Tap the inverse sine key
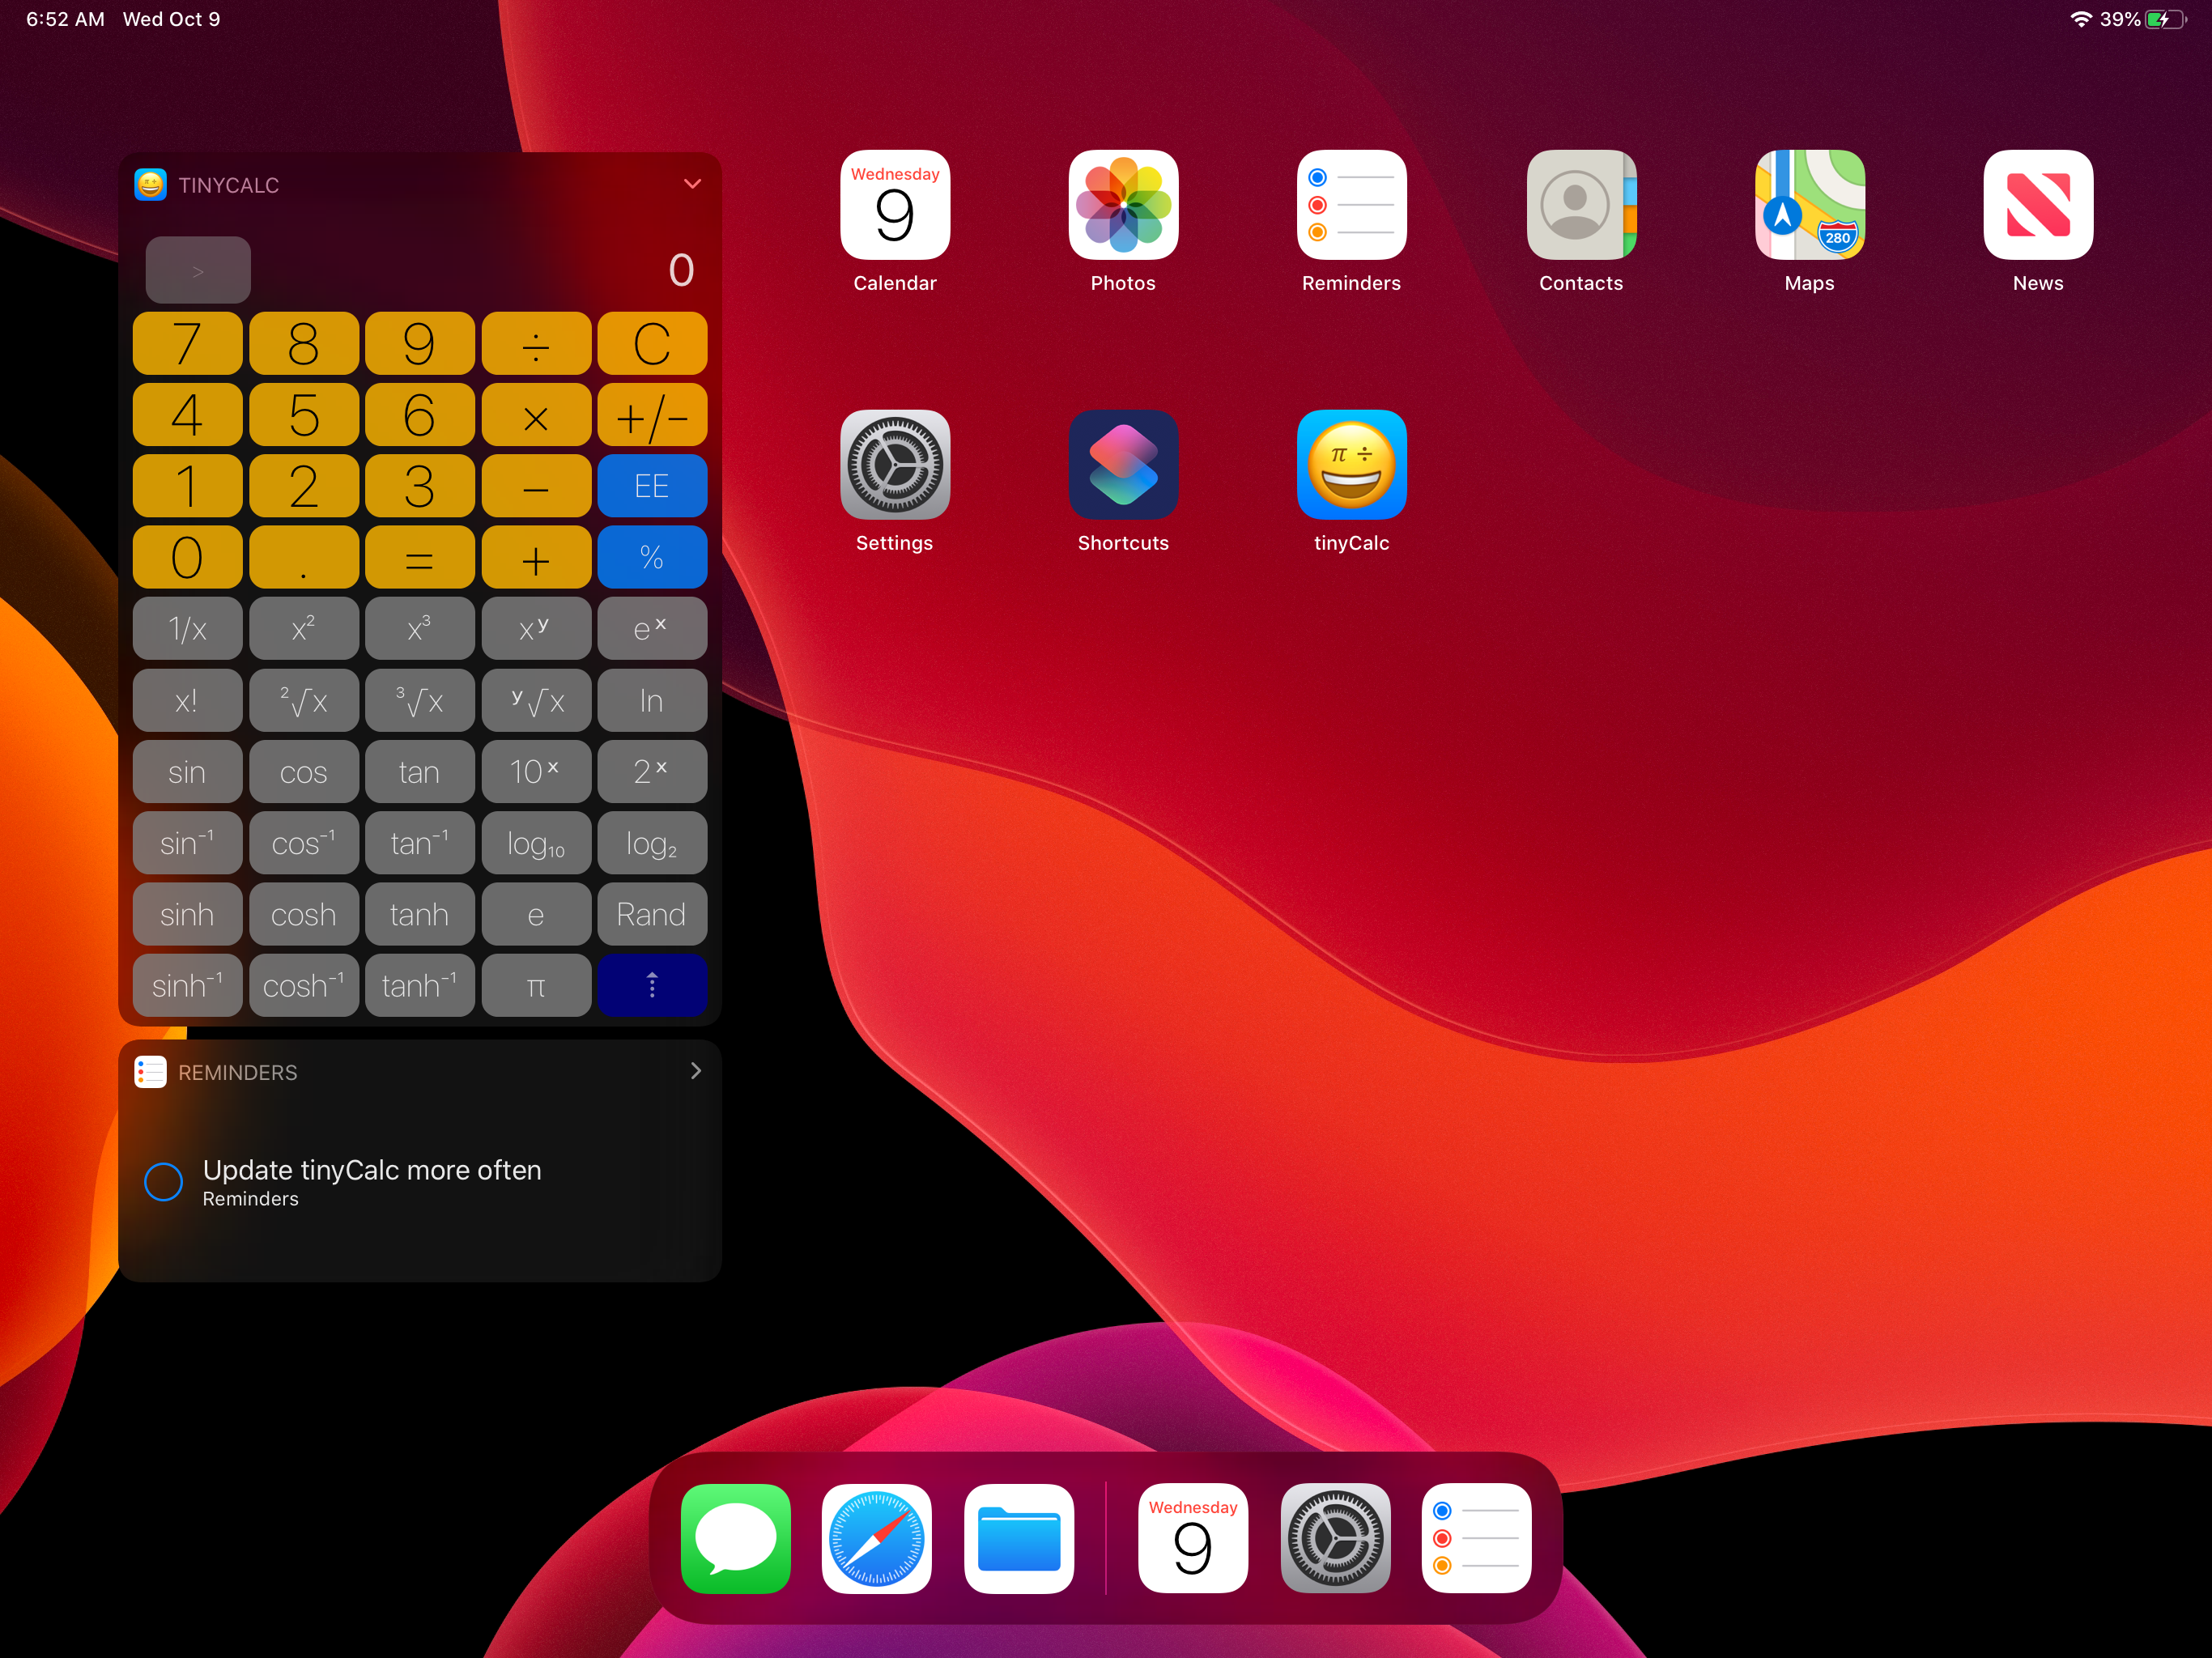 [x=187, y=843]
